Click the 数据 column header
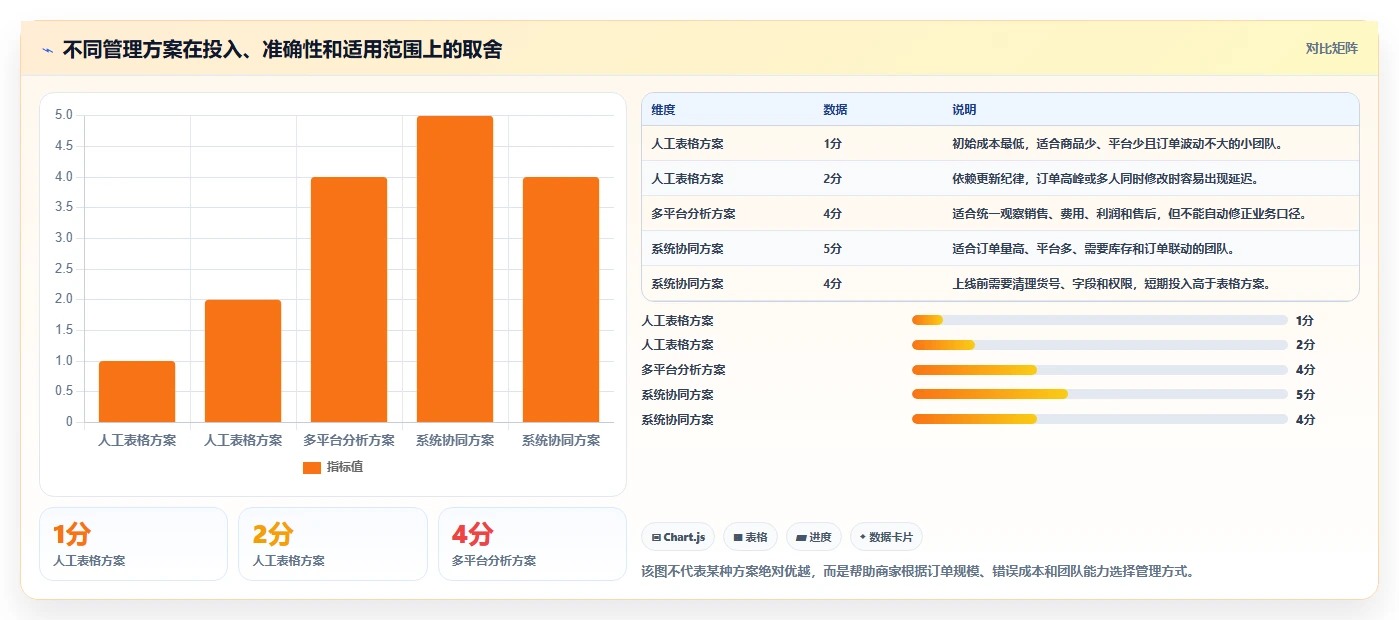1399x620 pixels. coord(835,109)
